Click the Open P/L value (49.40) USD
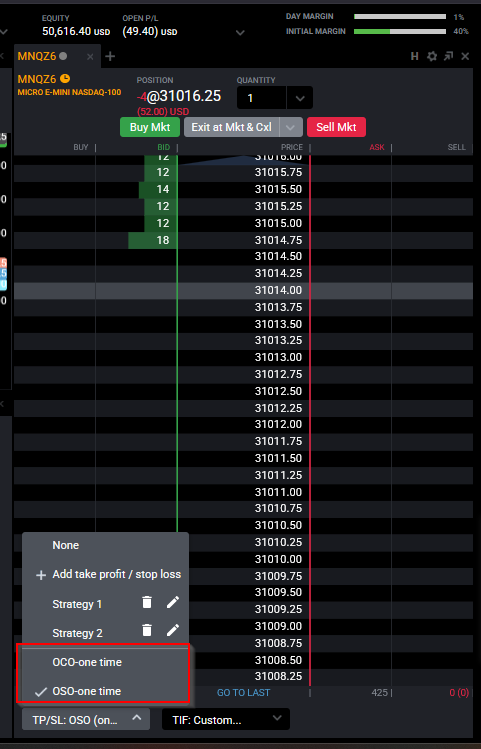This screenshot has width=481, height=749. [x=150, y=32]
